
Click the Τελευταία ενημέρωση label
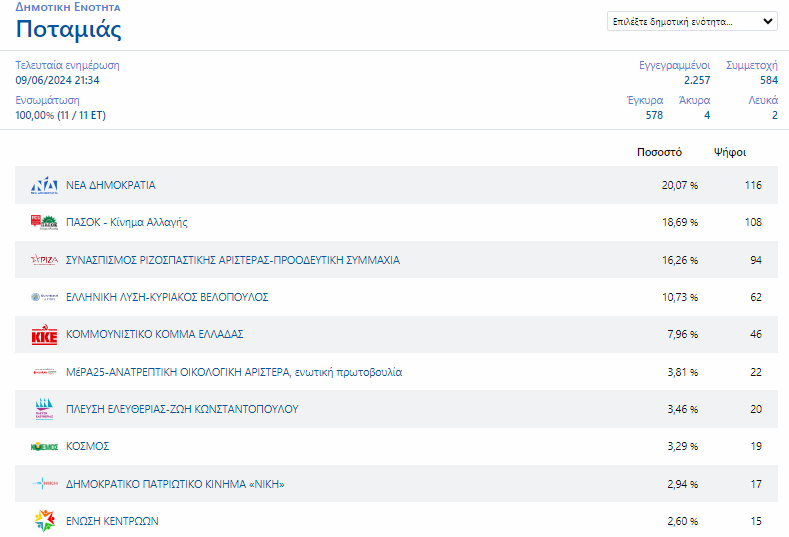(67, 65)
